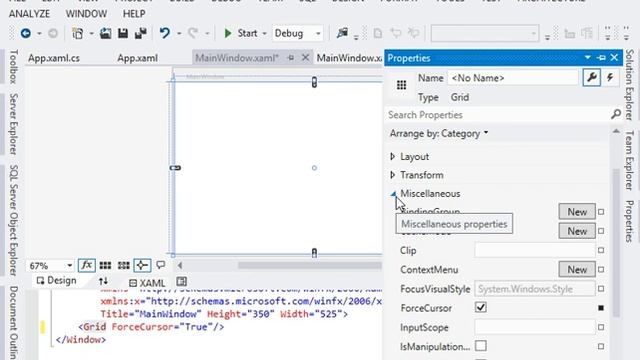This screenshot has height=360, width=640.
Task: Click the Search Properties field
Action: [x=497, y=115]
